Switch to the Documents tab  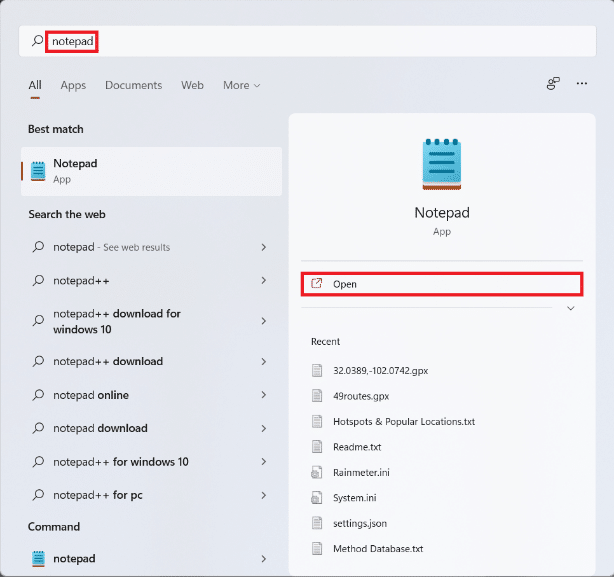(x=133, y=86)
